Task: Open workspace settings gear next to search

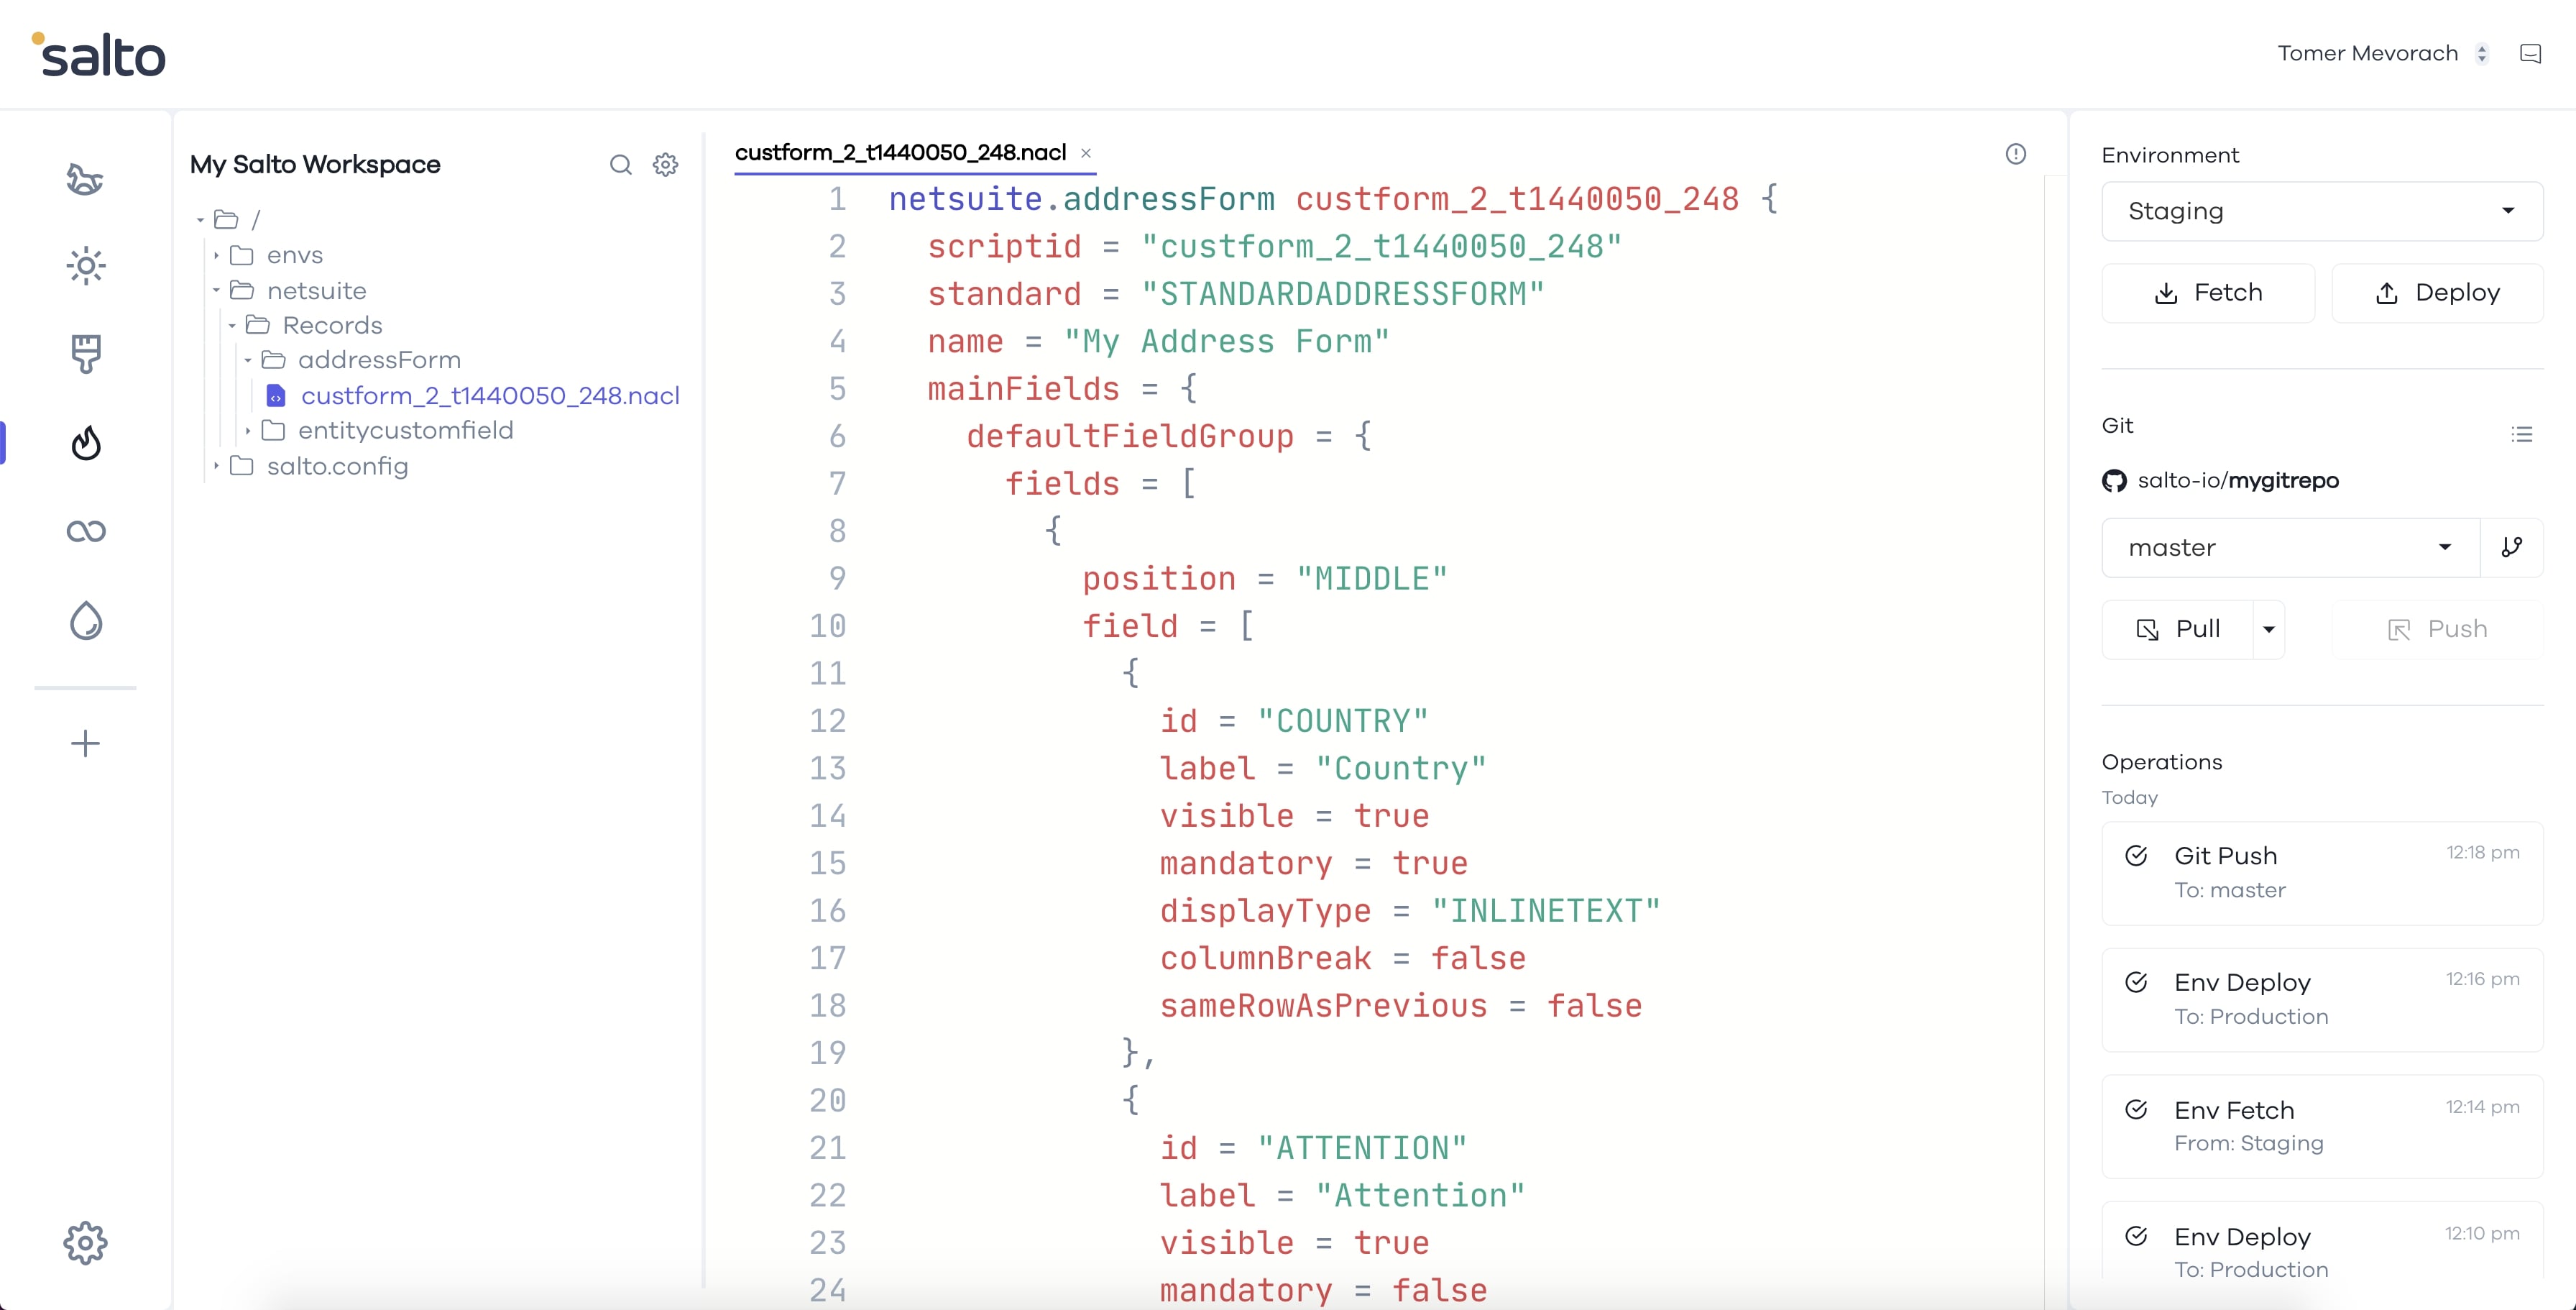Action: 666,164
